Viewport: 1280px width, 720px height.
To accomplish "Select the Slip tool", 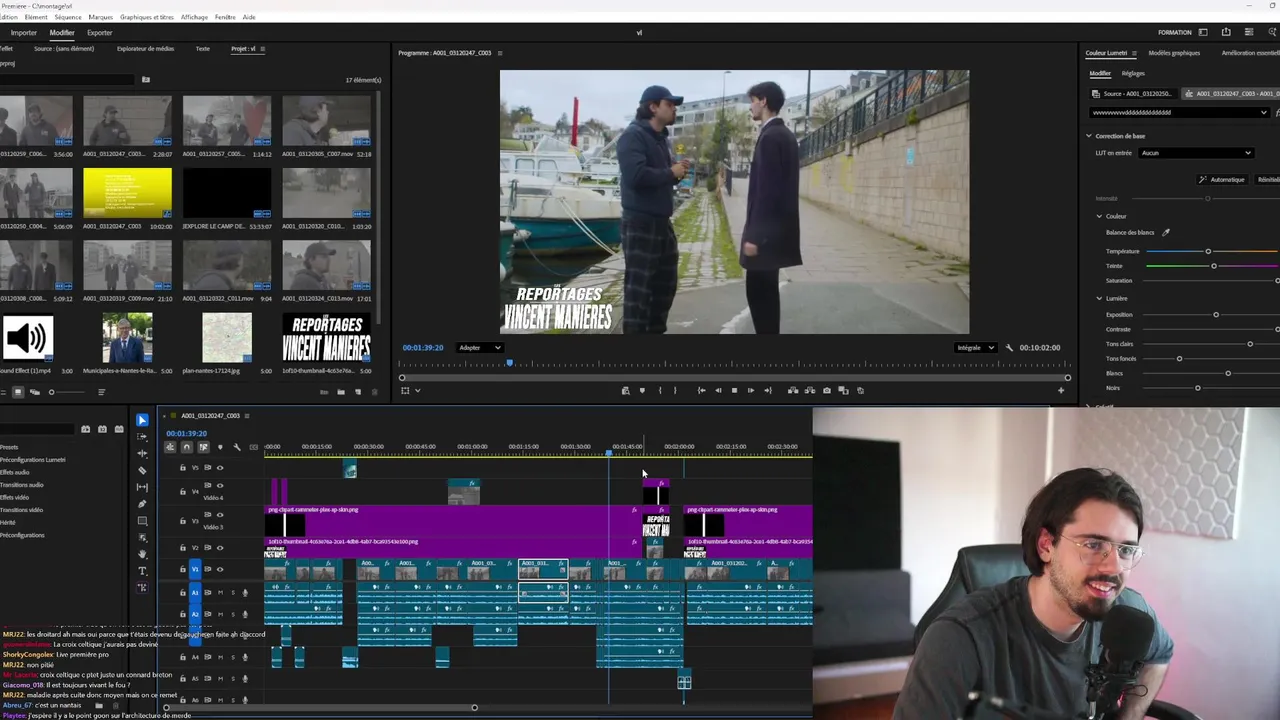I will click(x=142, y=487).
